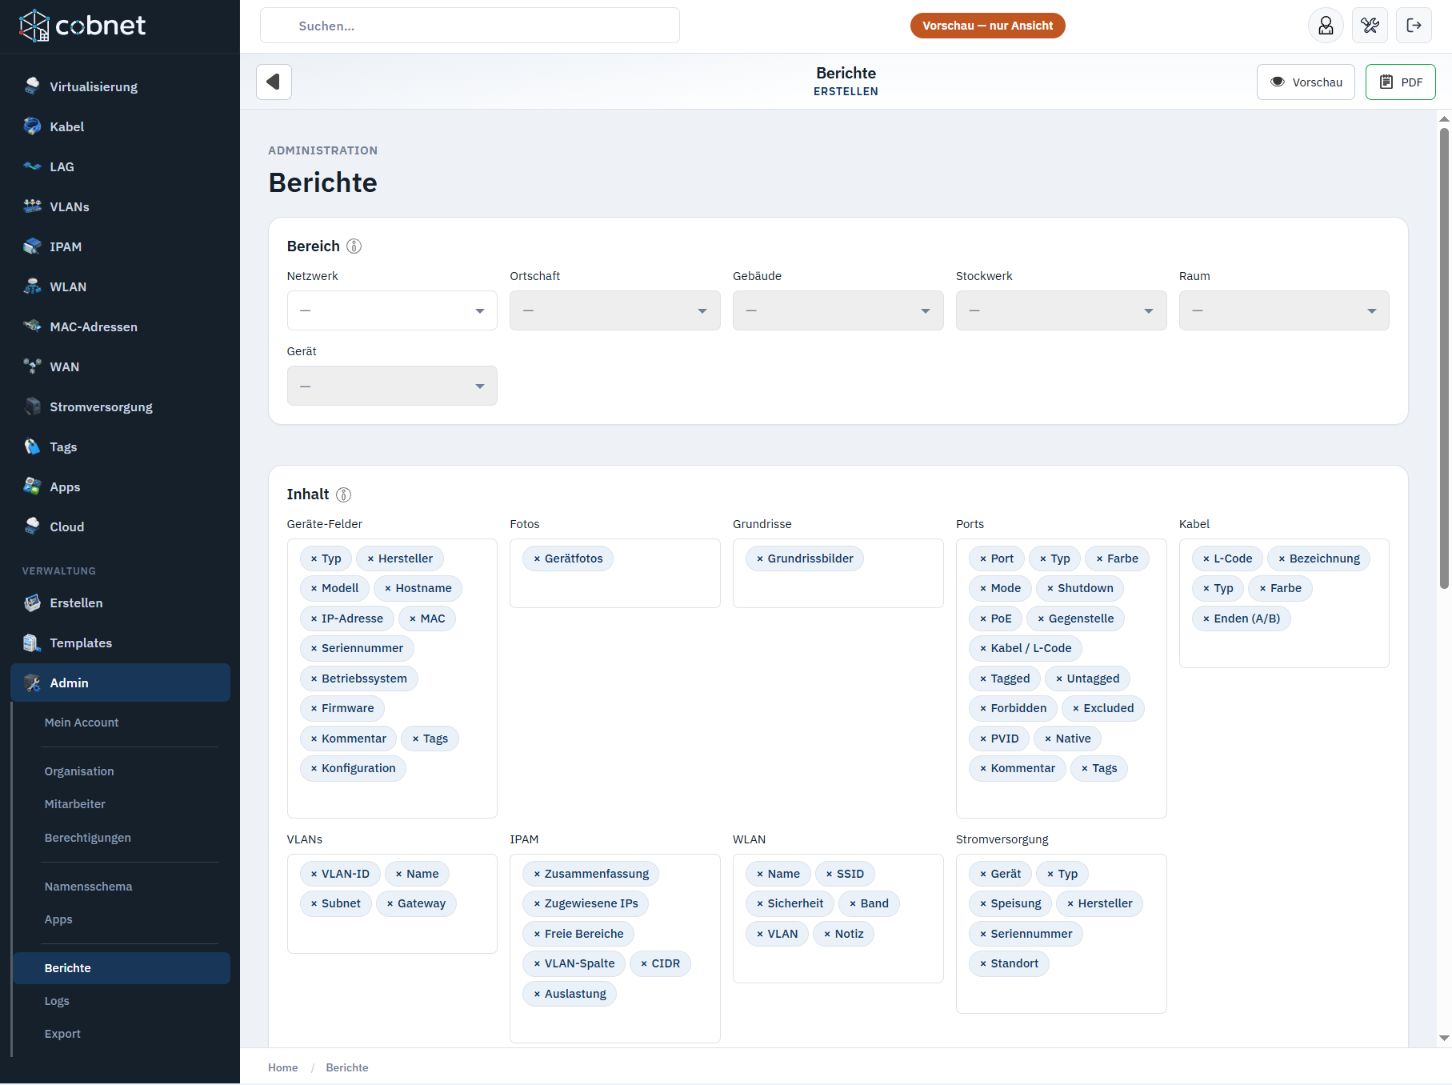Viewport: 1452px width, 1085px height.
Task: Click the Kabel sidebar icon
Action: pyautogui.click(x=32, y=126)
